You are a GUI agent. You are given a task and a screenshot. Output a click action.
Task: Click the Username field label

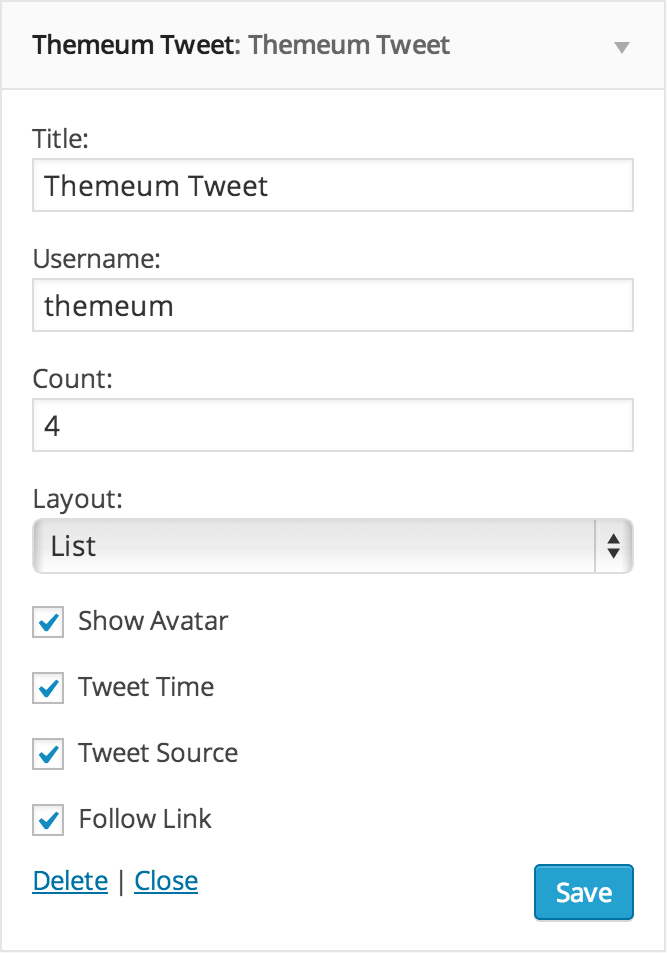tap(97, 260)
